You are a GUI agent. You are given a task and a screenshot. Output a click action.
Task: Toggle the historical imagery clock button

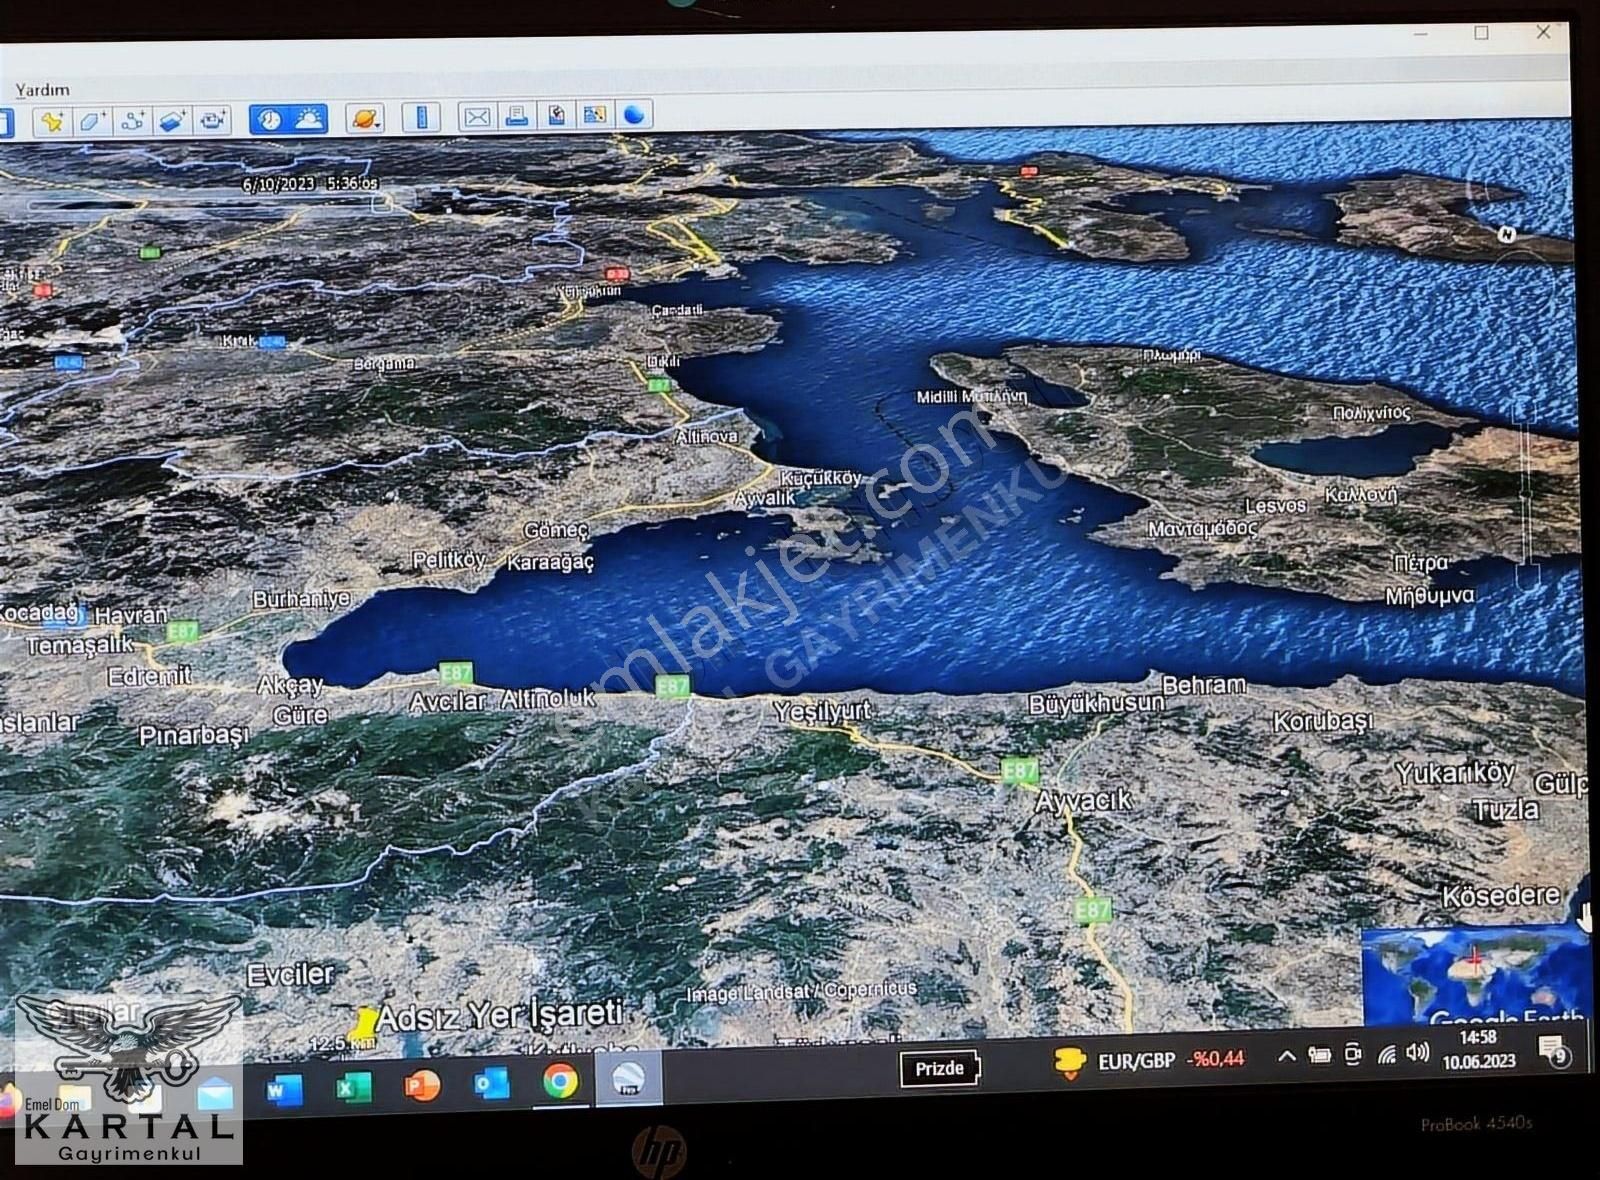click(x=269, y=120)
